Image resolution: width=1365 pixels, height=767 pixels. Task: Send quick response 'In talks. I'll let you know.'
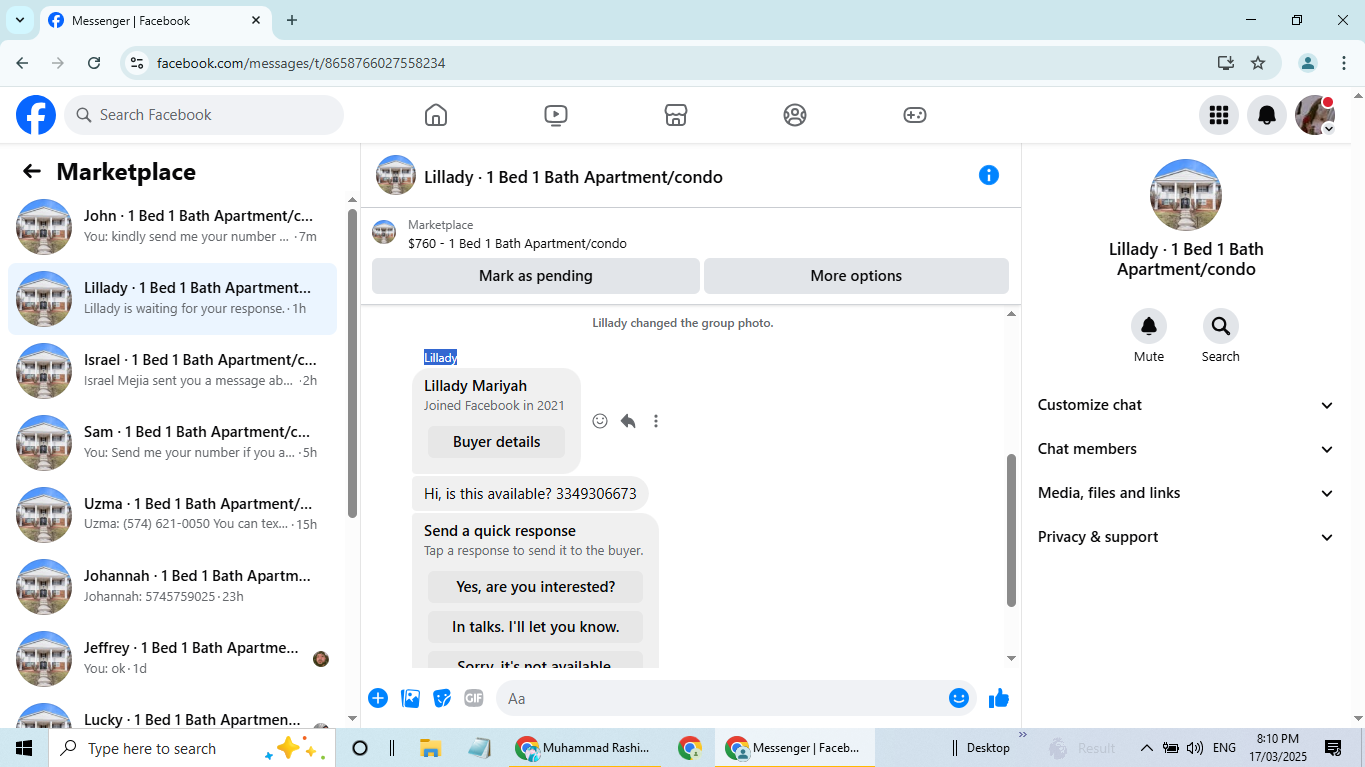tap(535, 627)
